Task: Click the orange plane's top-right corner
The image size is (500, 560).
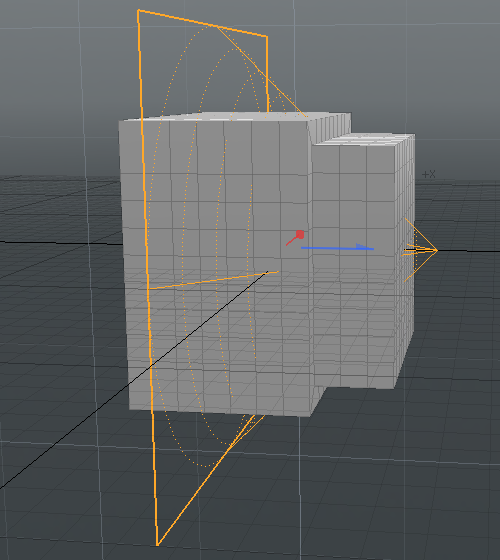Action: (267, 36)
